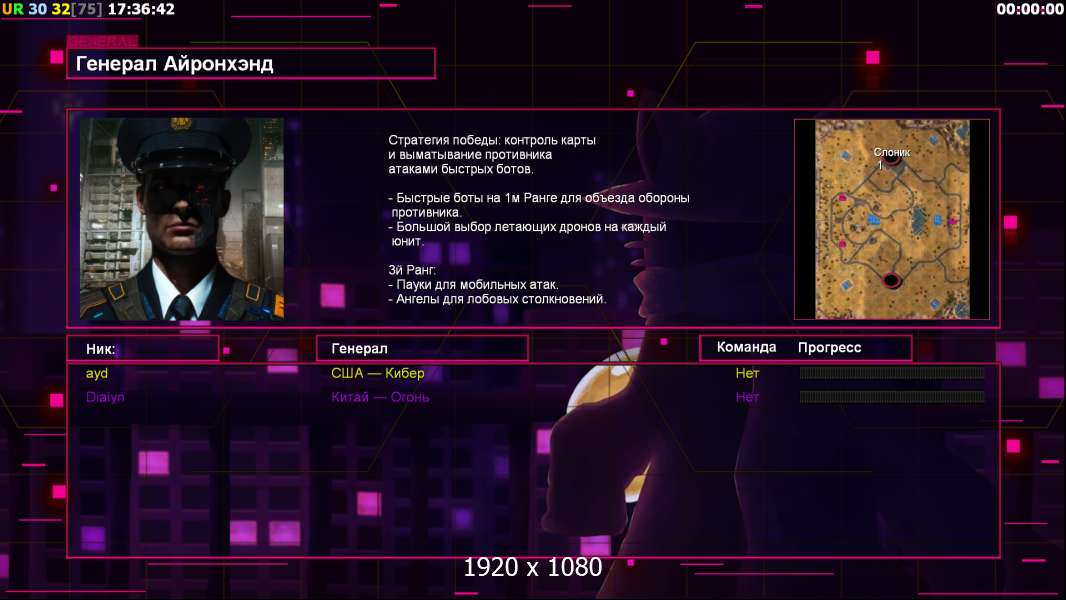Click the 00:00:00 timer at top right
This screenshot has height=600, width=1066.
coord(1029,10)
